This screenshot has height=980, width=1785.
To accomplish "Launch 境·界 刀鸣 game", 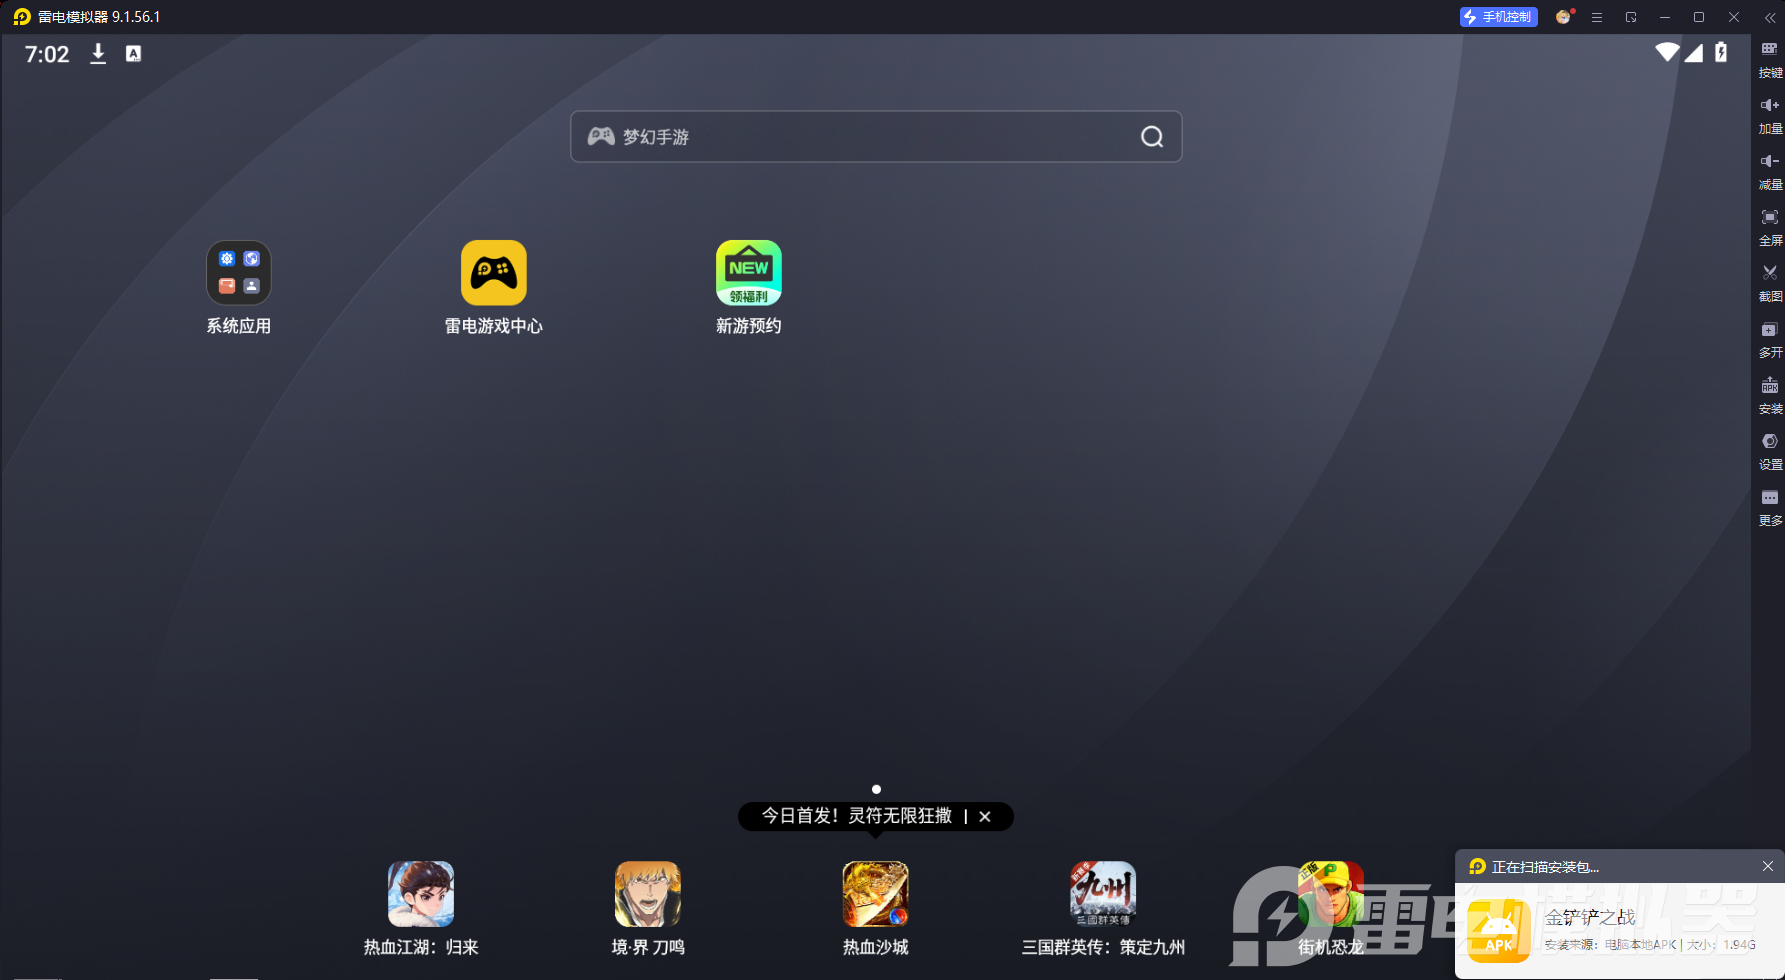I will pyautogui.click(x=648, y=908).
